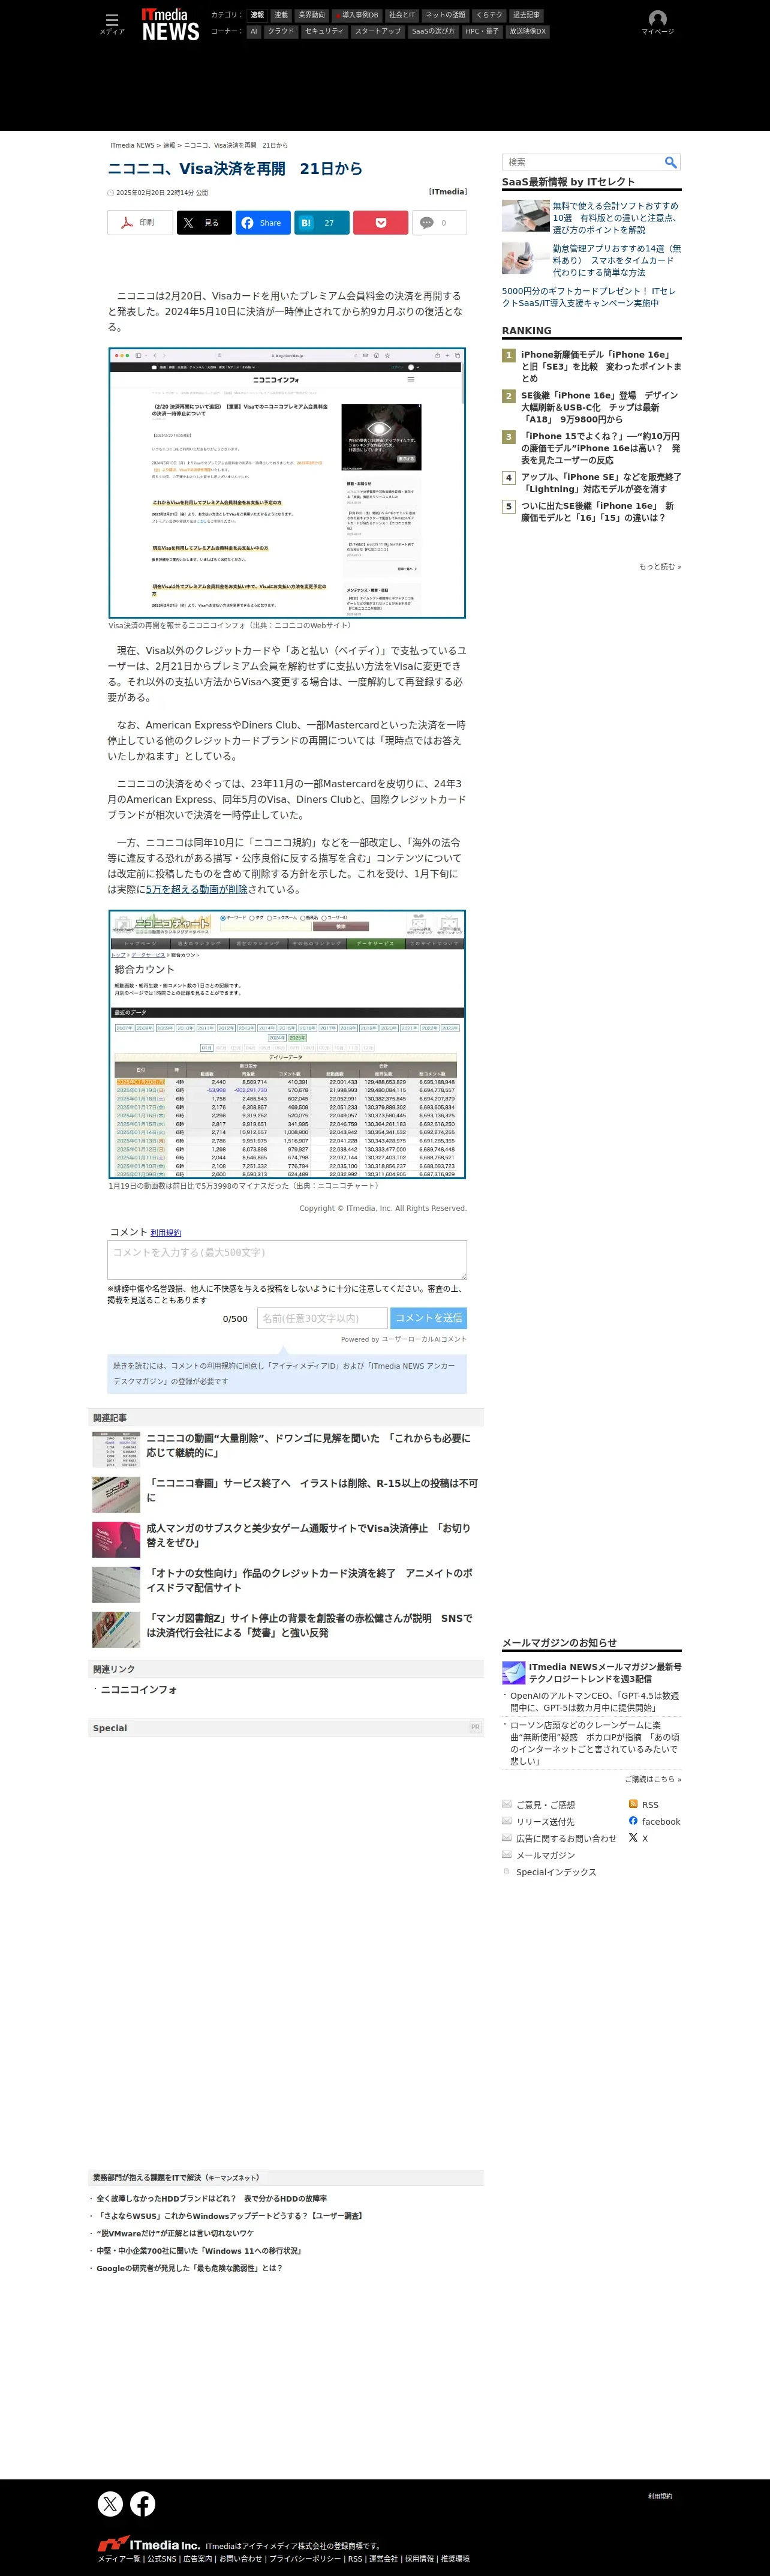Viewport: 770px width, 2576px height.
Task: Click the X icon in sidebar links
Action: (x=633, y=1838)
